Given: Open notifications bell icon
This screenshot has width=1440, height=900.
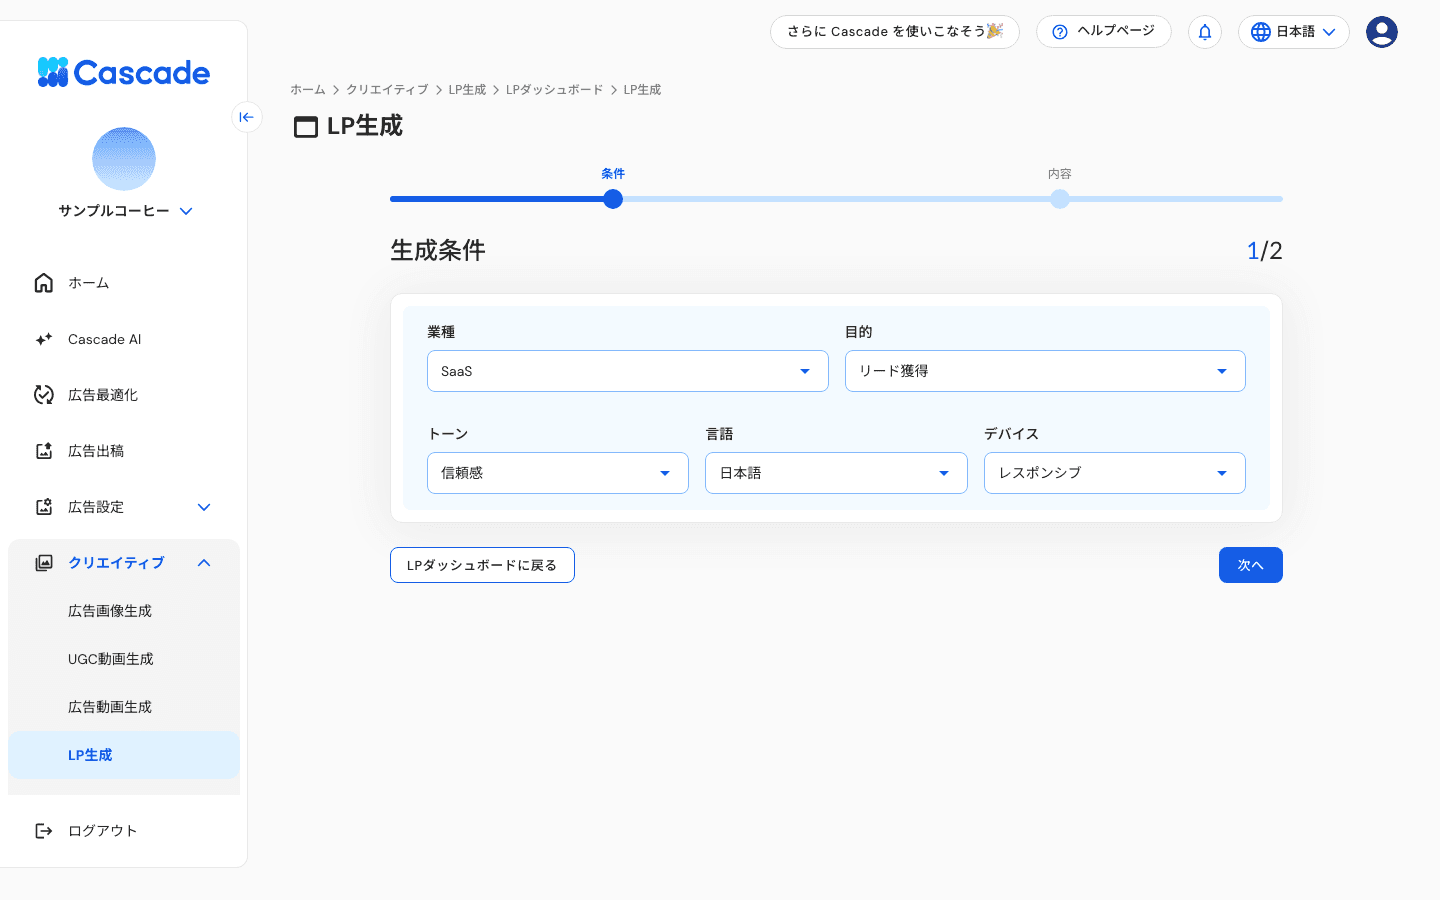Looking at the screenshot, I should click(1205, 32).
